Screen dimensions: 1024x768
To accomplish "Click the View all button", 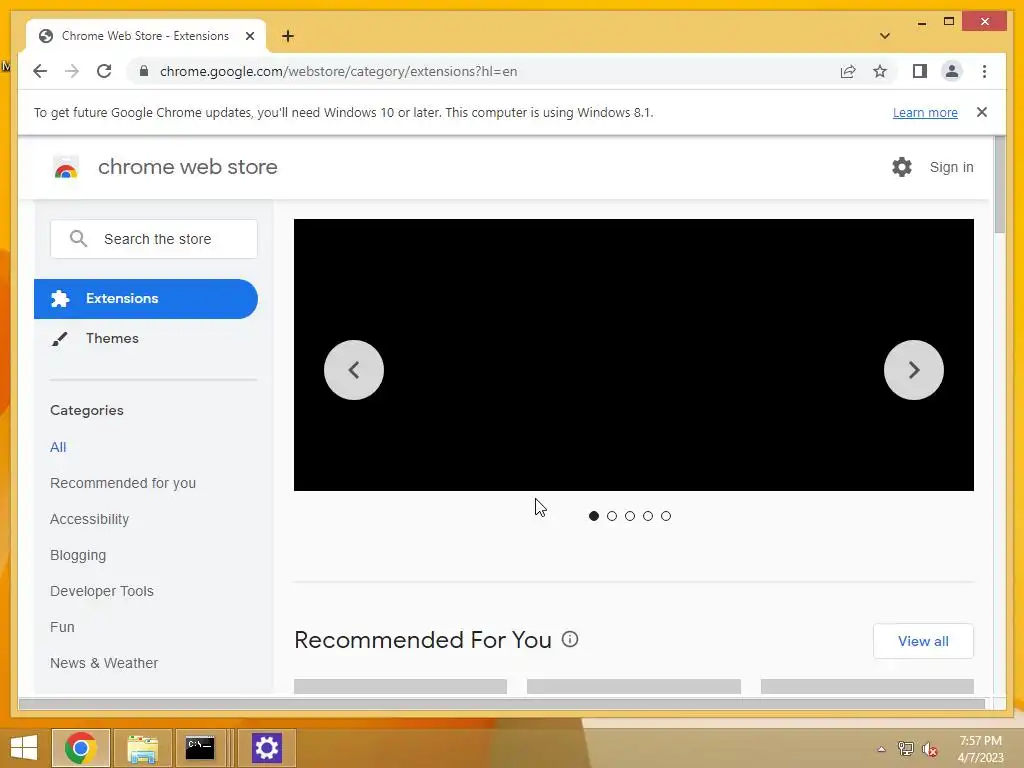I will tap(923, 641).
